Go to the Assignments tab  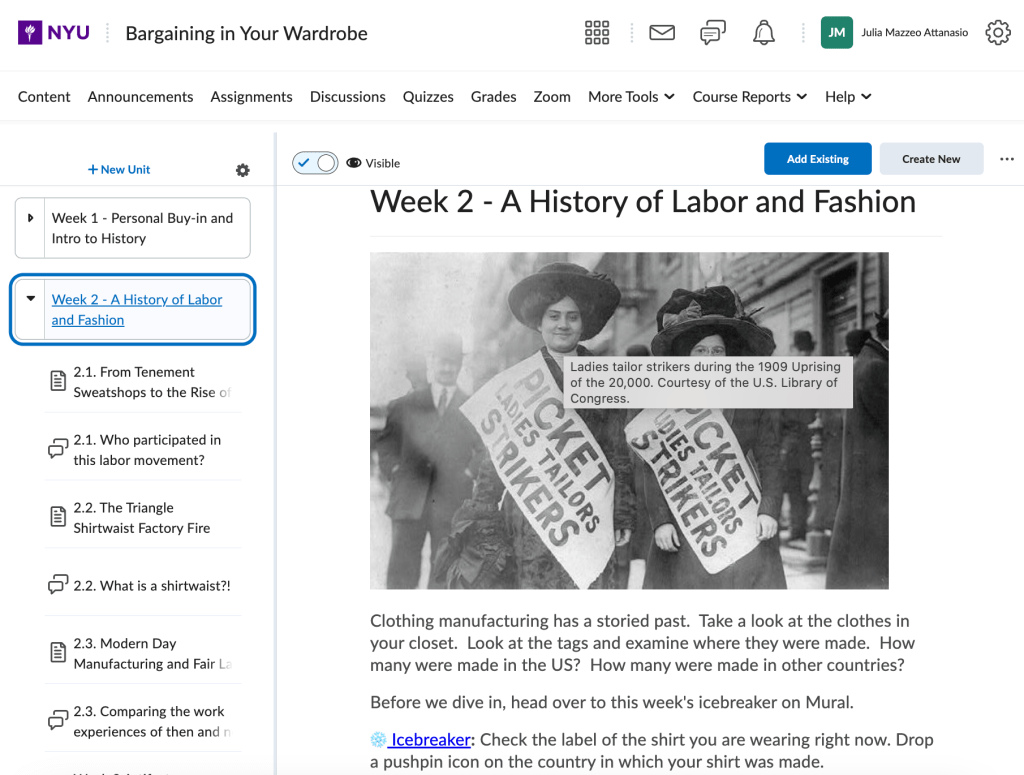coord(251,97)
